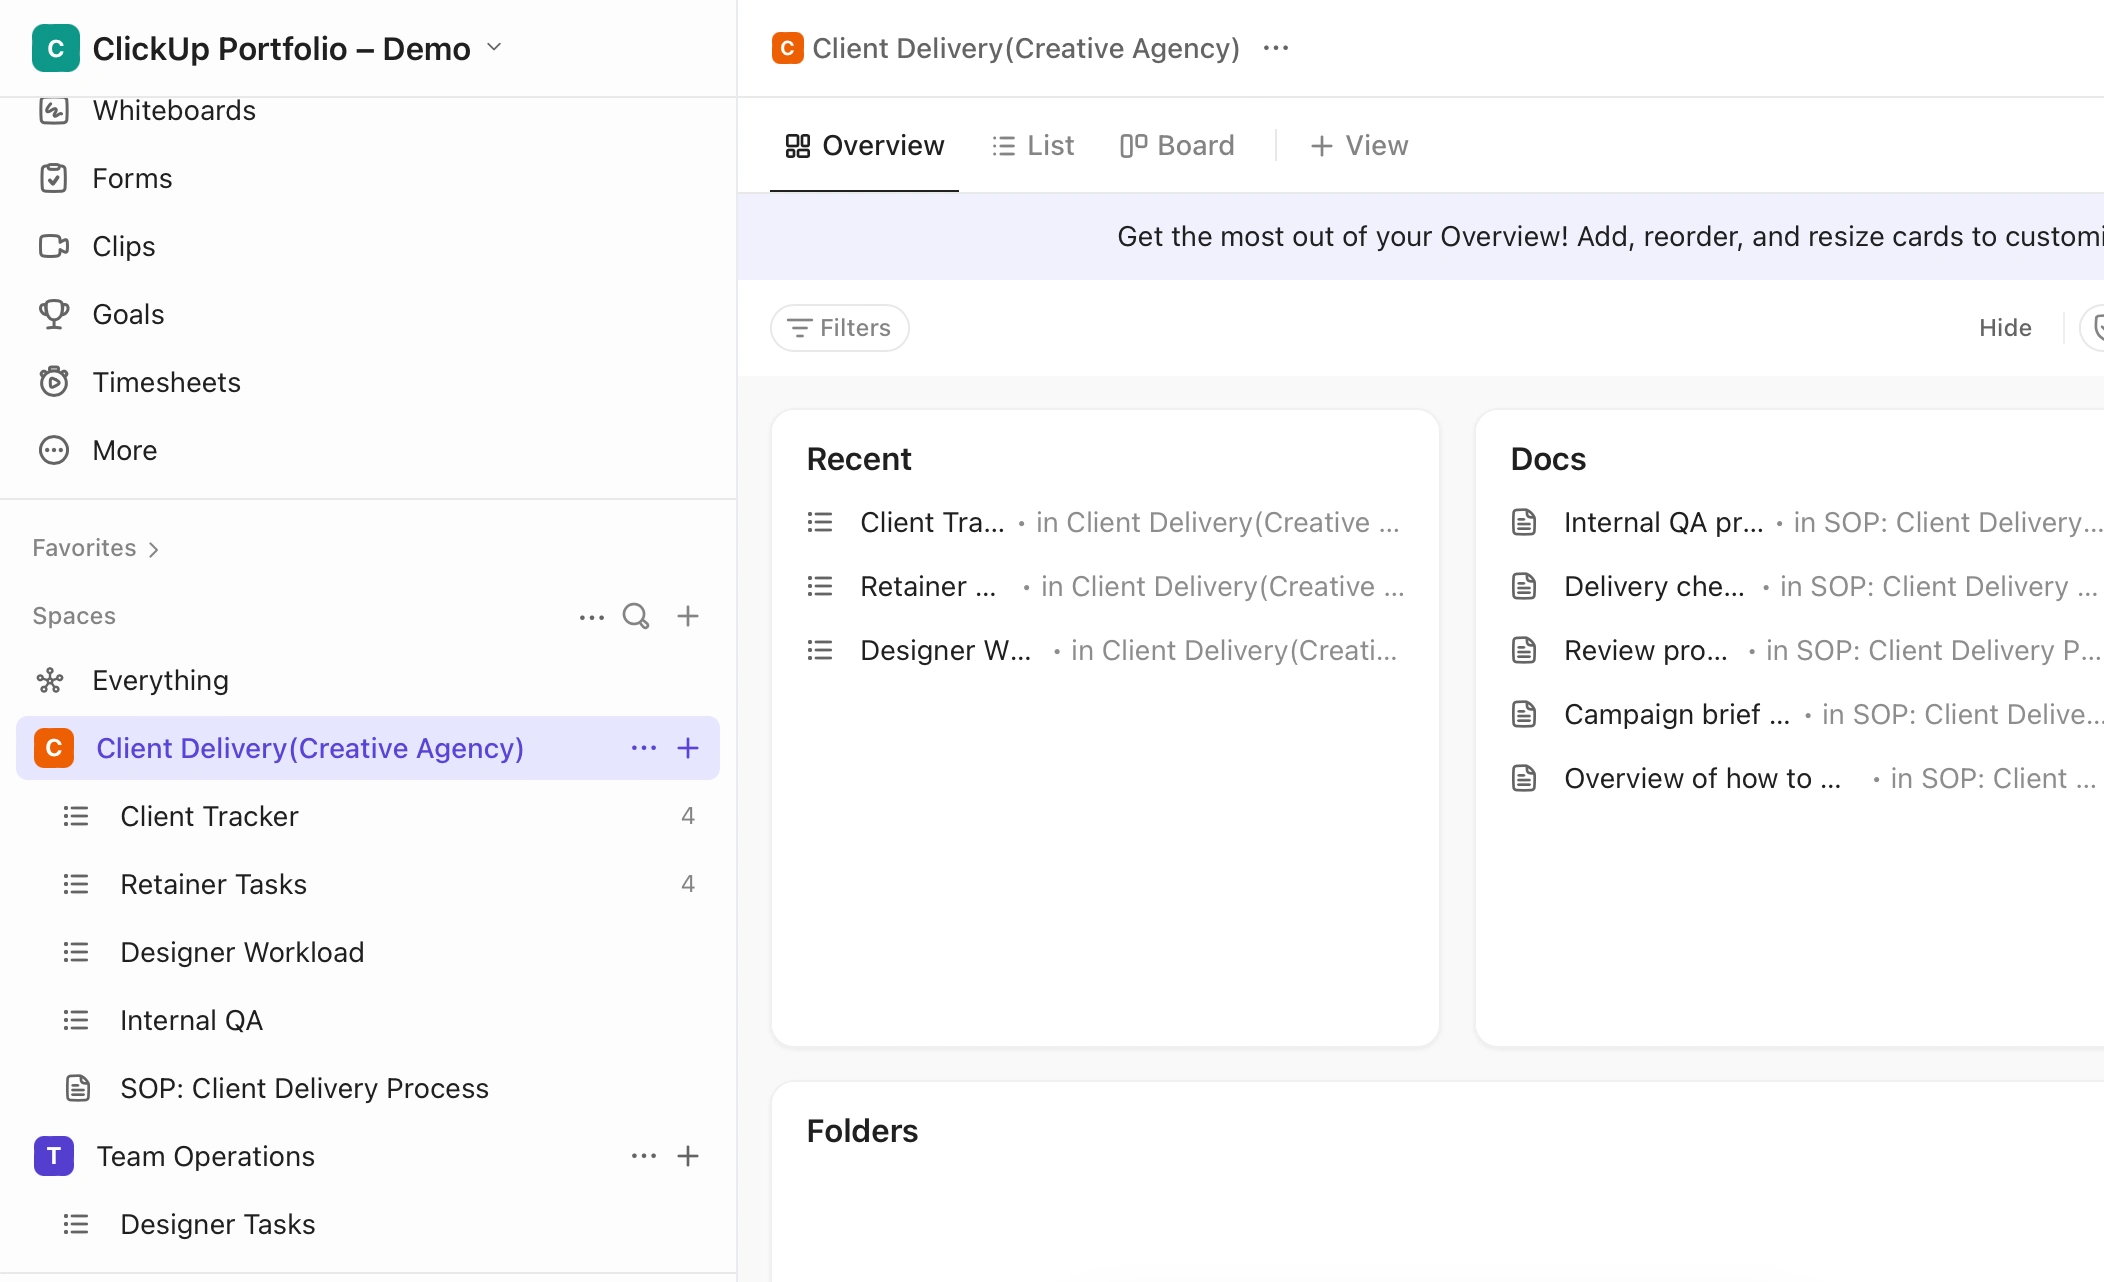The height and width of the screenshot is (1282, 2104).
Task: Click the Retainer Tasks count 4
Action: pyautogui.click(x=688, y=884)
